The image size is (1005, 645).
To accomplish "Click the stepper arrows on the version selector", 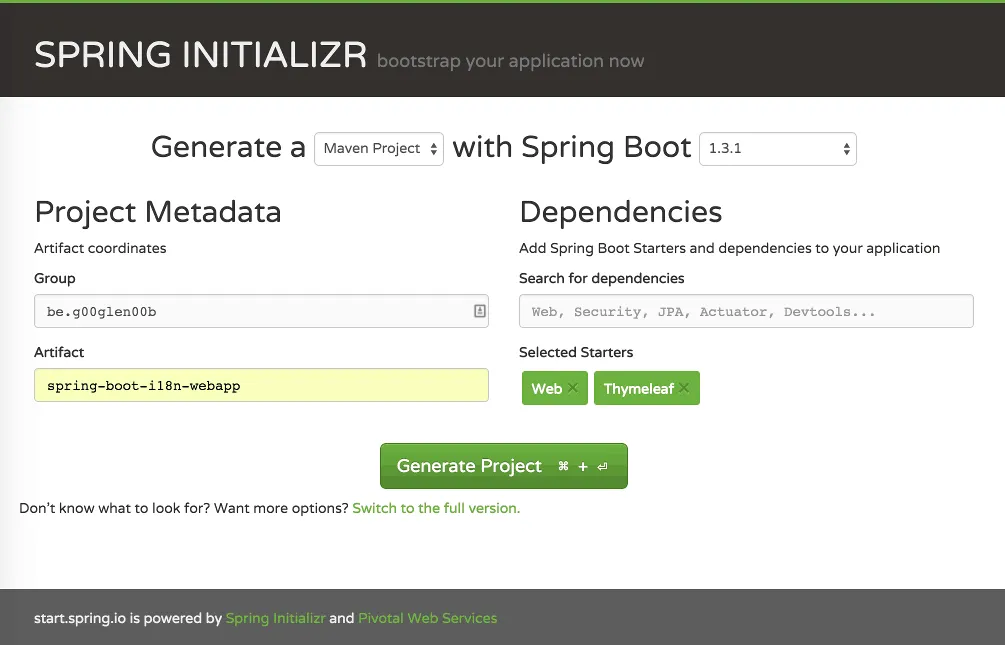I will click(x=845, y=148).
